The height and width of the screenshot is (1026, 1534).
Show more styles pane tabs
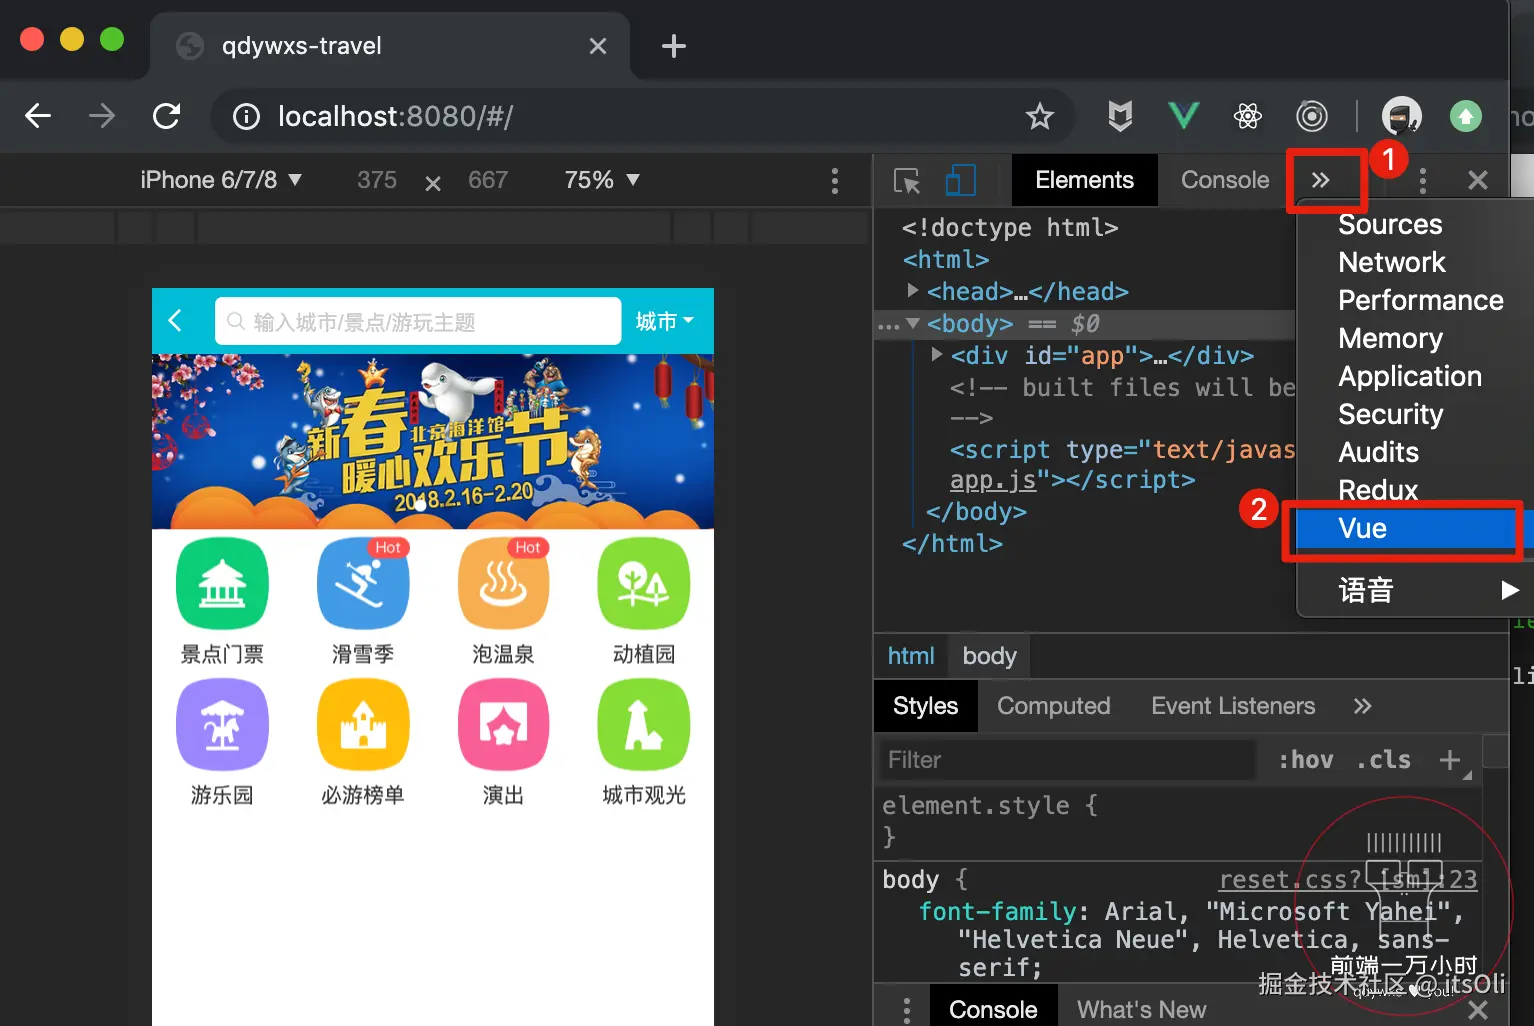point(1362,706)
